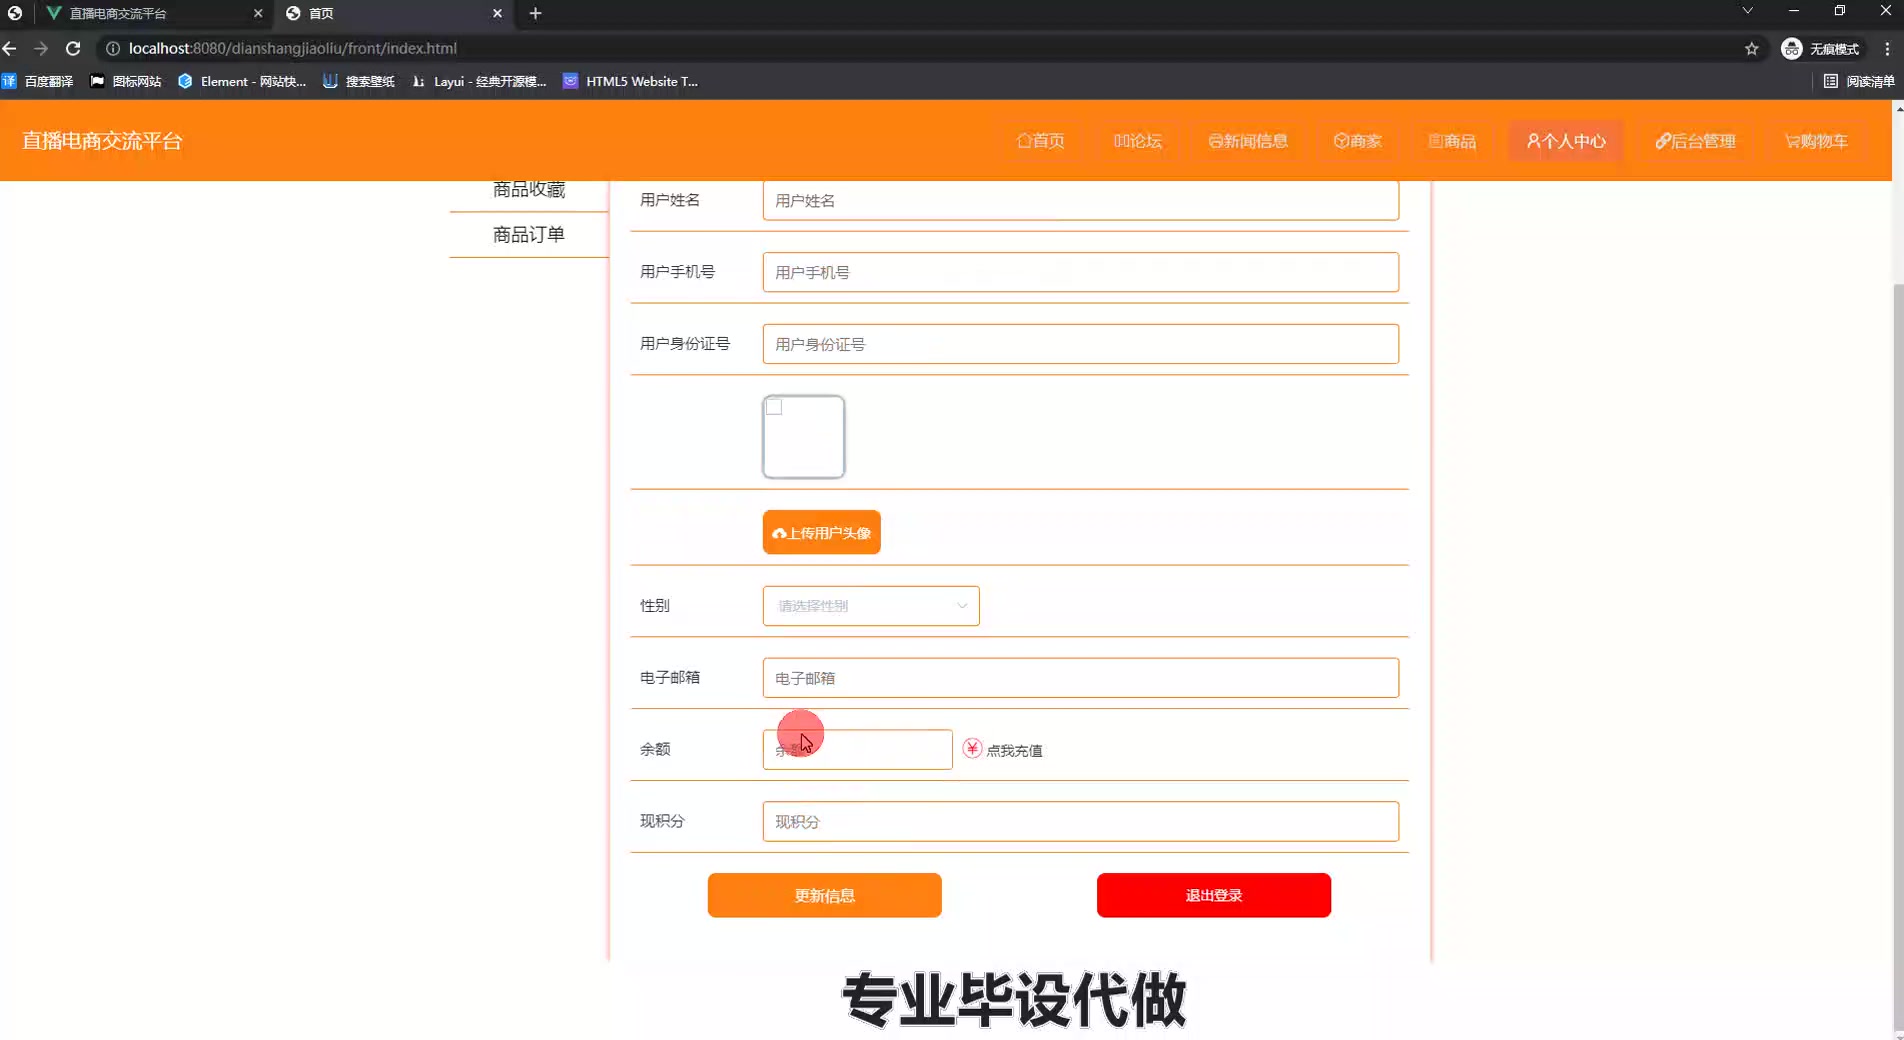Click the 直播电商交流平台 site title

tap(102, 141)
